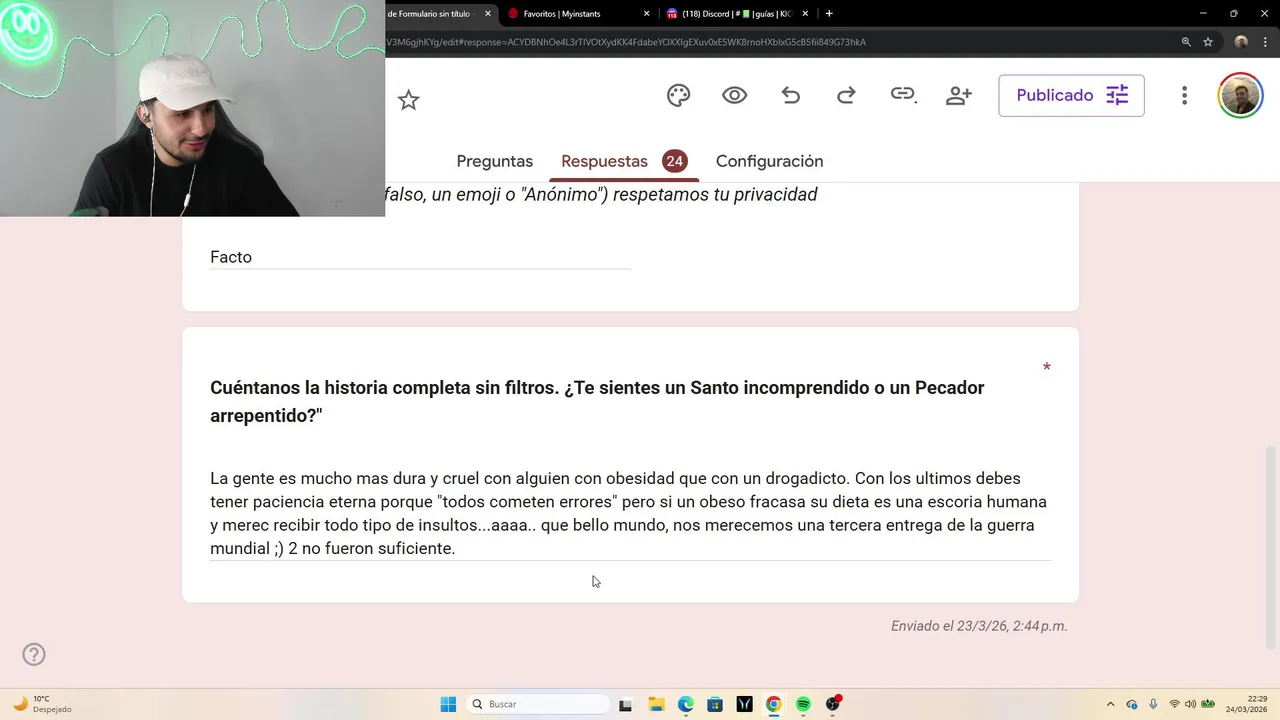
Task: Open the Configuración tab
Action: tap(769, 161)
